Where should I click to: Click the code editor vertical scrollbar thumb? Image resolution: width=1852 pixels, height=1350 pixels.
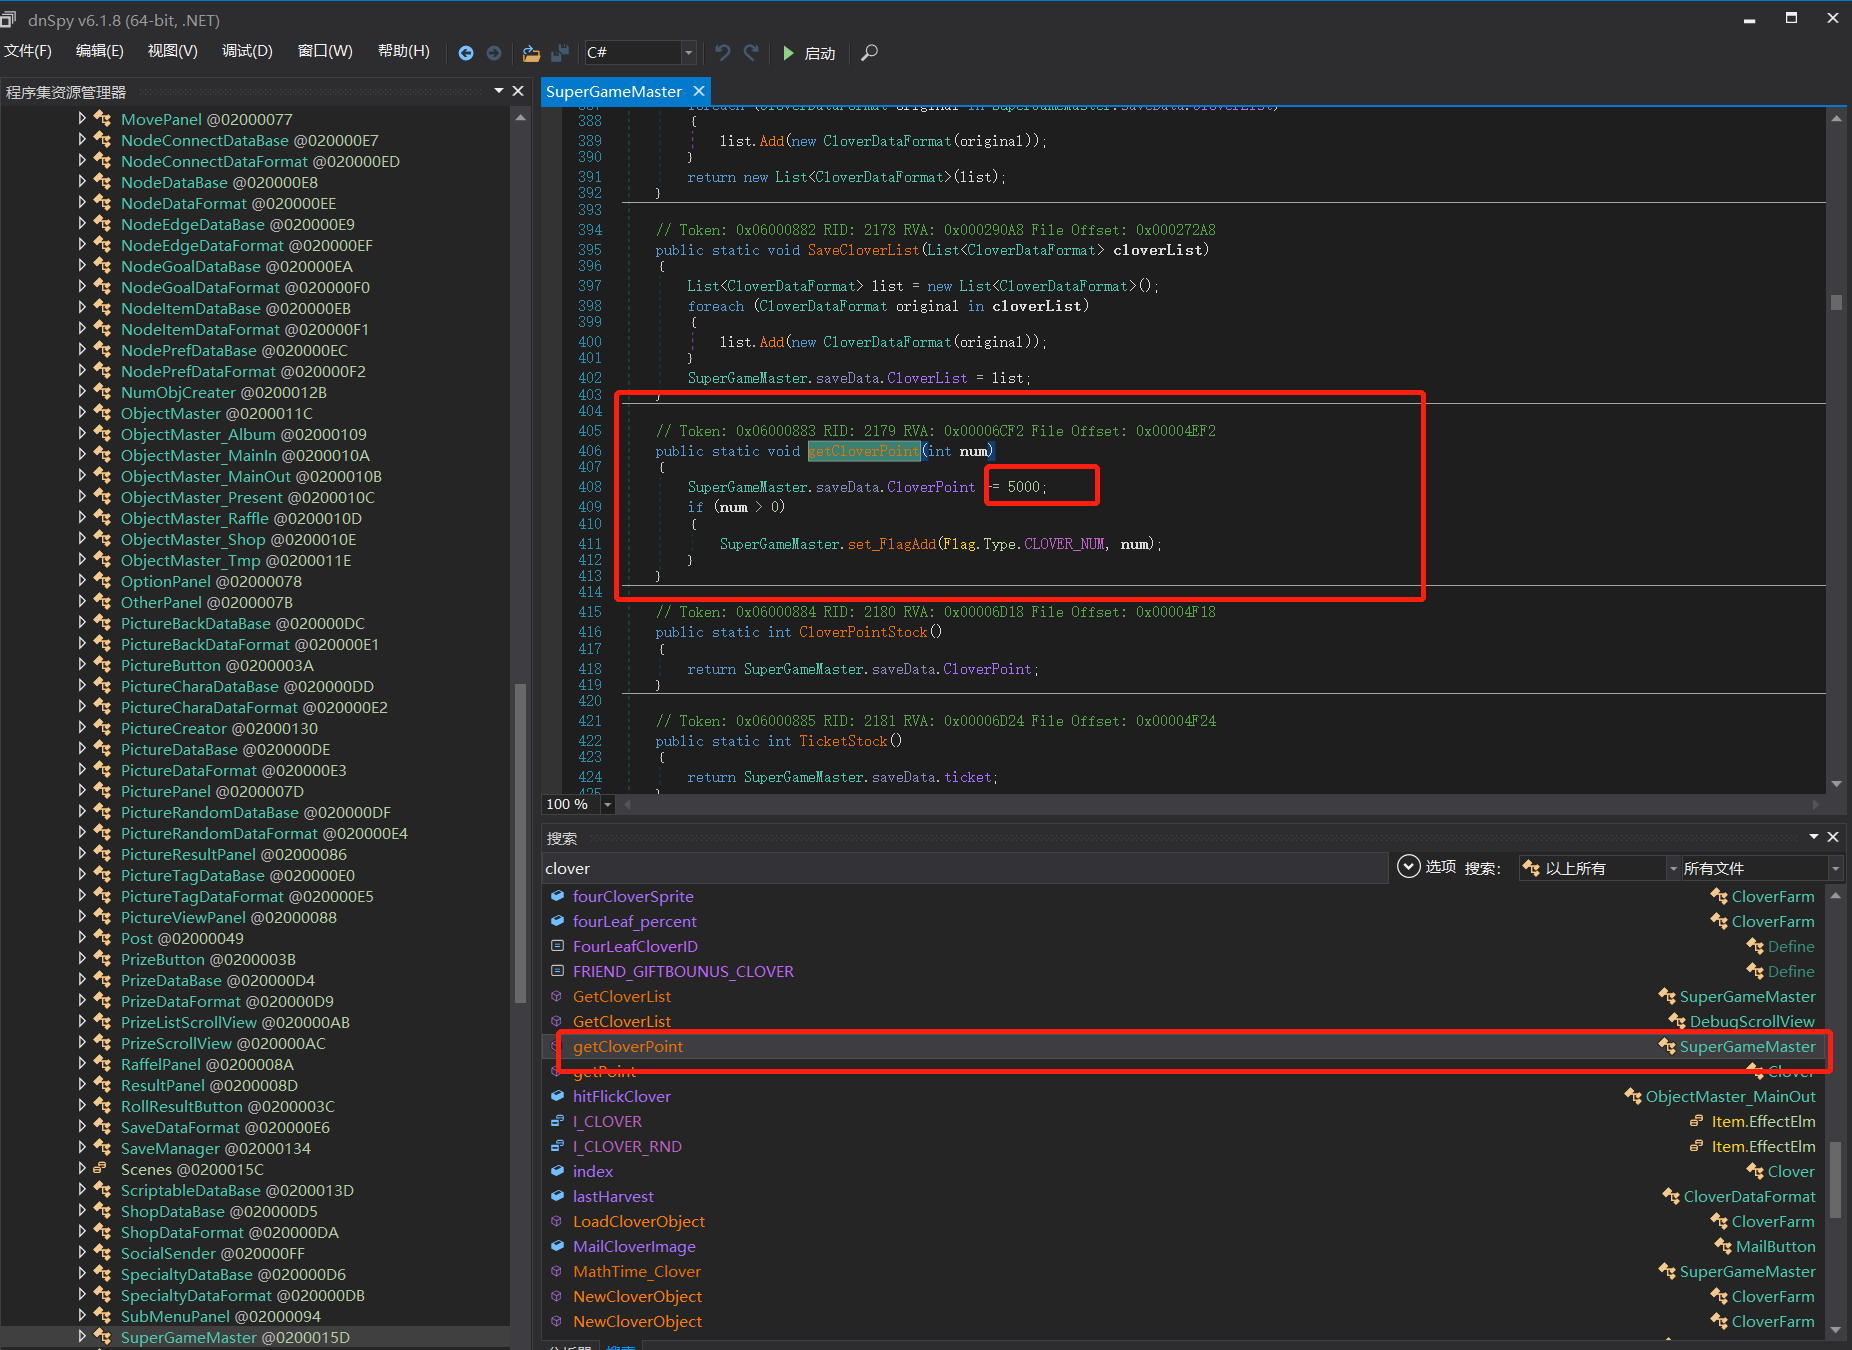pyautogui.click(x=1836, y=302)
